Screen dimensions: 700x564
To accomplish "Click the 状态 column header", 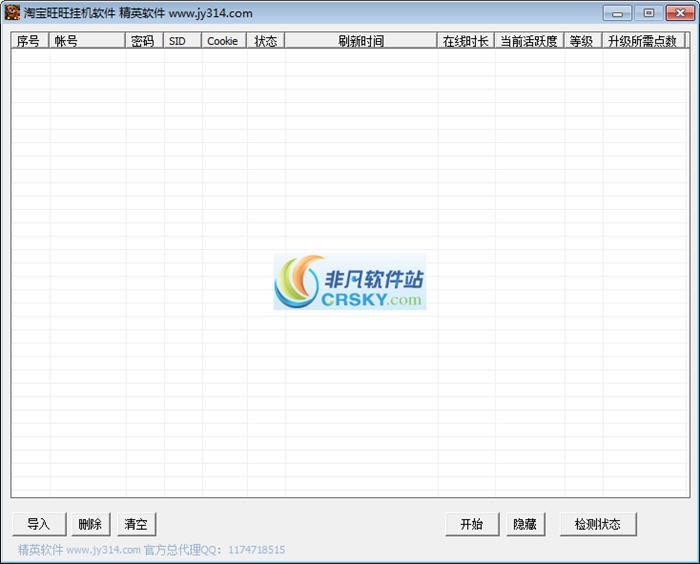I will click(266, 41).
